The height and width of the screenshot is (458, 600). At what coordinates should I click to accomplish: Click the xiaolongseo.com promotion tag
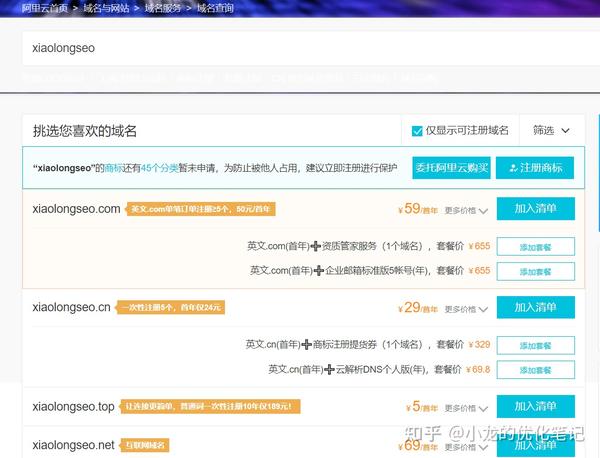coord(201,209)
